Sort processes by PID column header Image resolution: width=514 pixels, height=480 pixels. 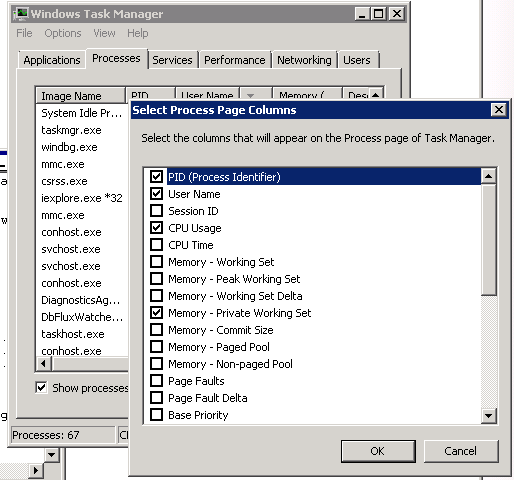tap(150, 94)
